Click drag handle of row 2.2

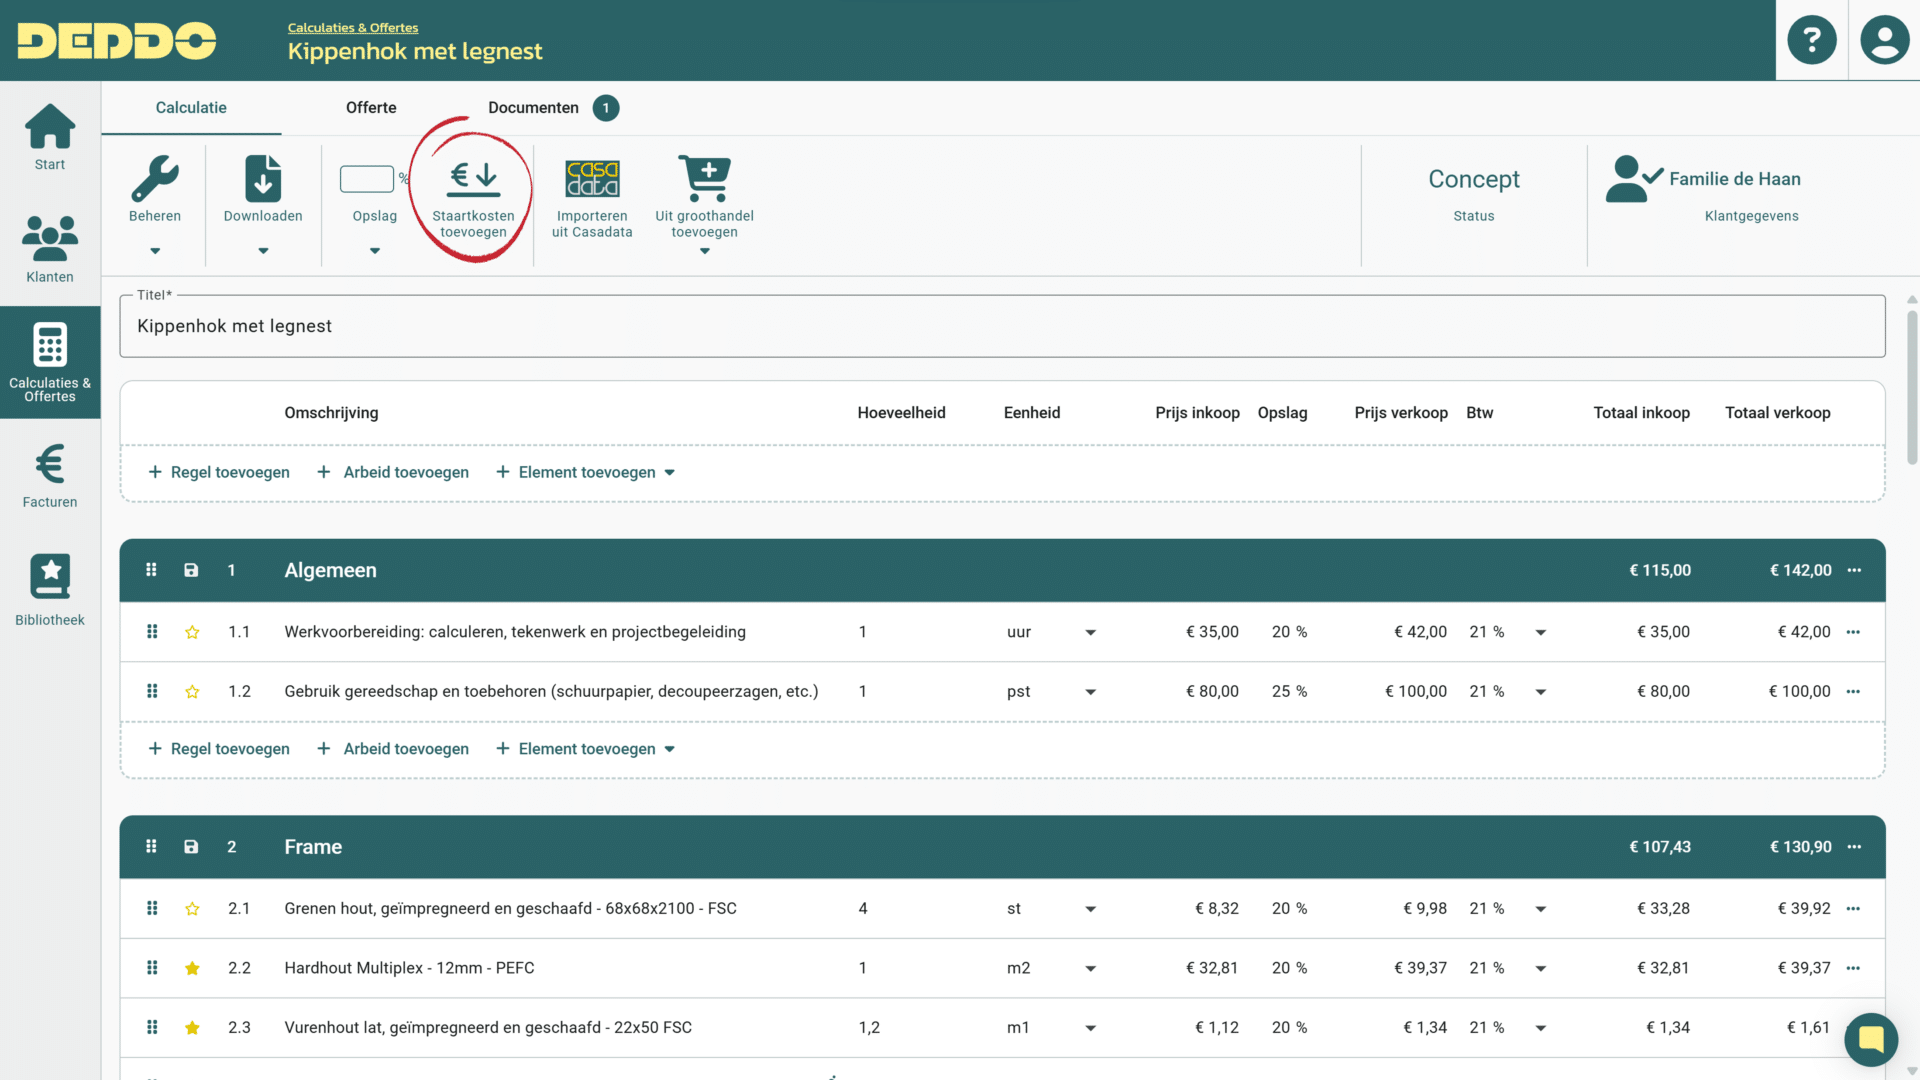pyautogui.click(x=152, y=968)
